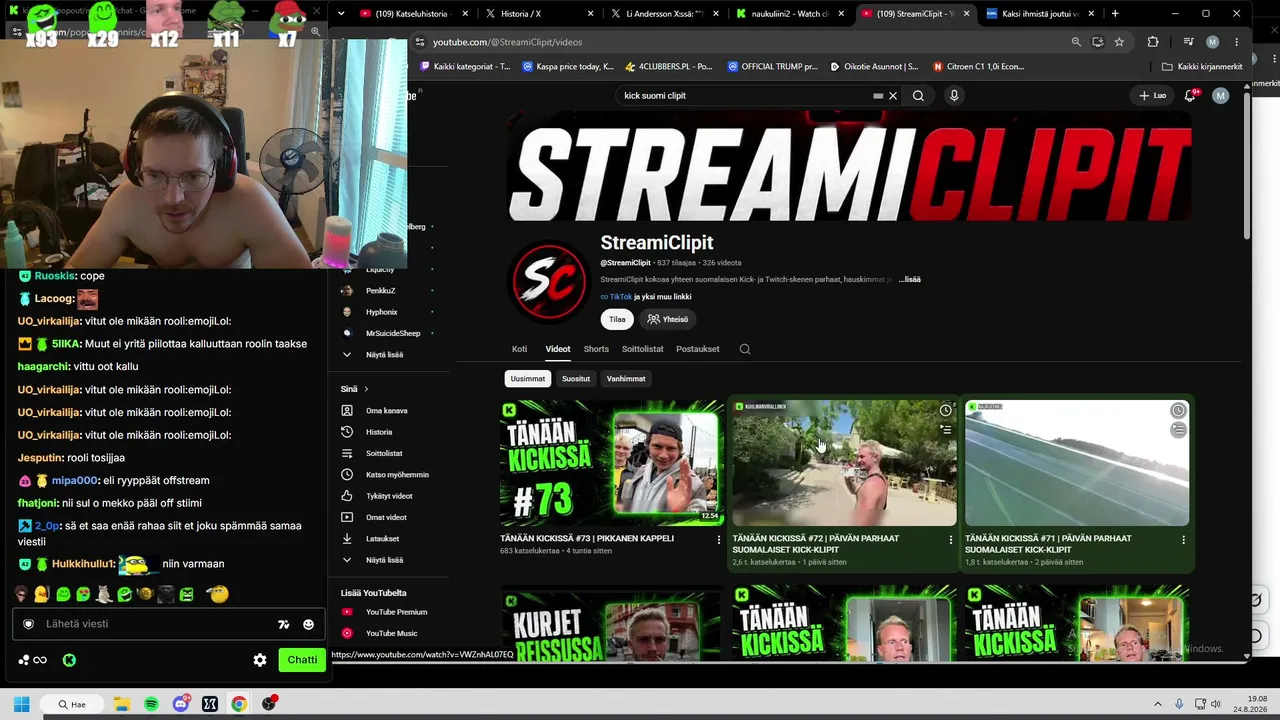Open File Explorer from the taskbar

tap(122, 704)
